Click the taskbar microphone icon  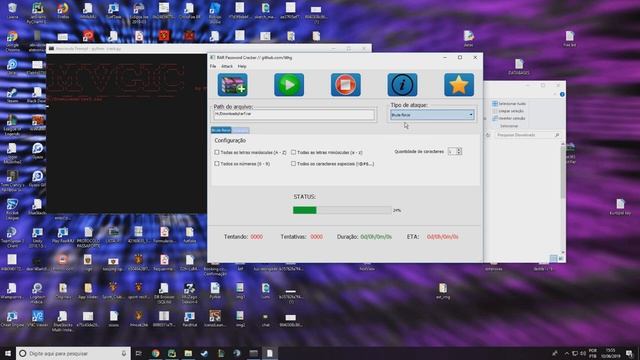124,353
